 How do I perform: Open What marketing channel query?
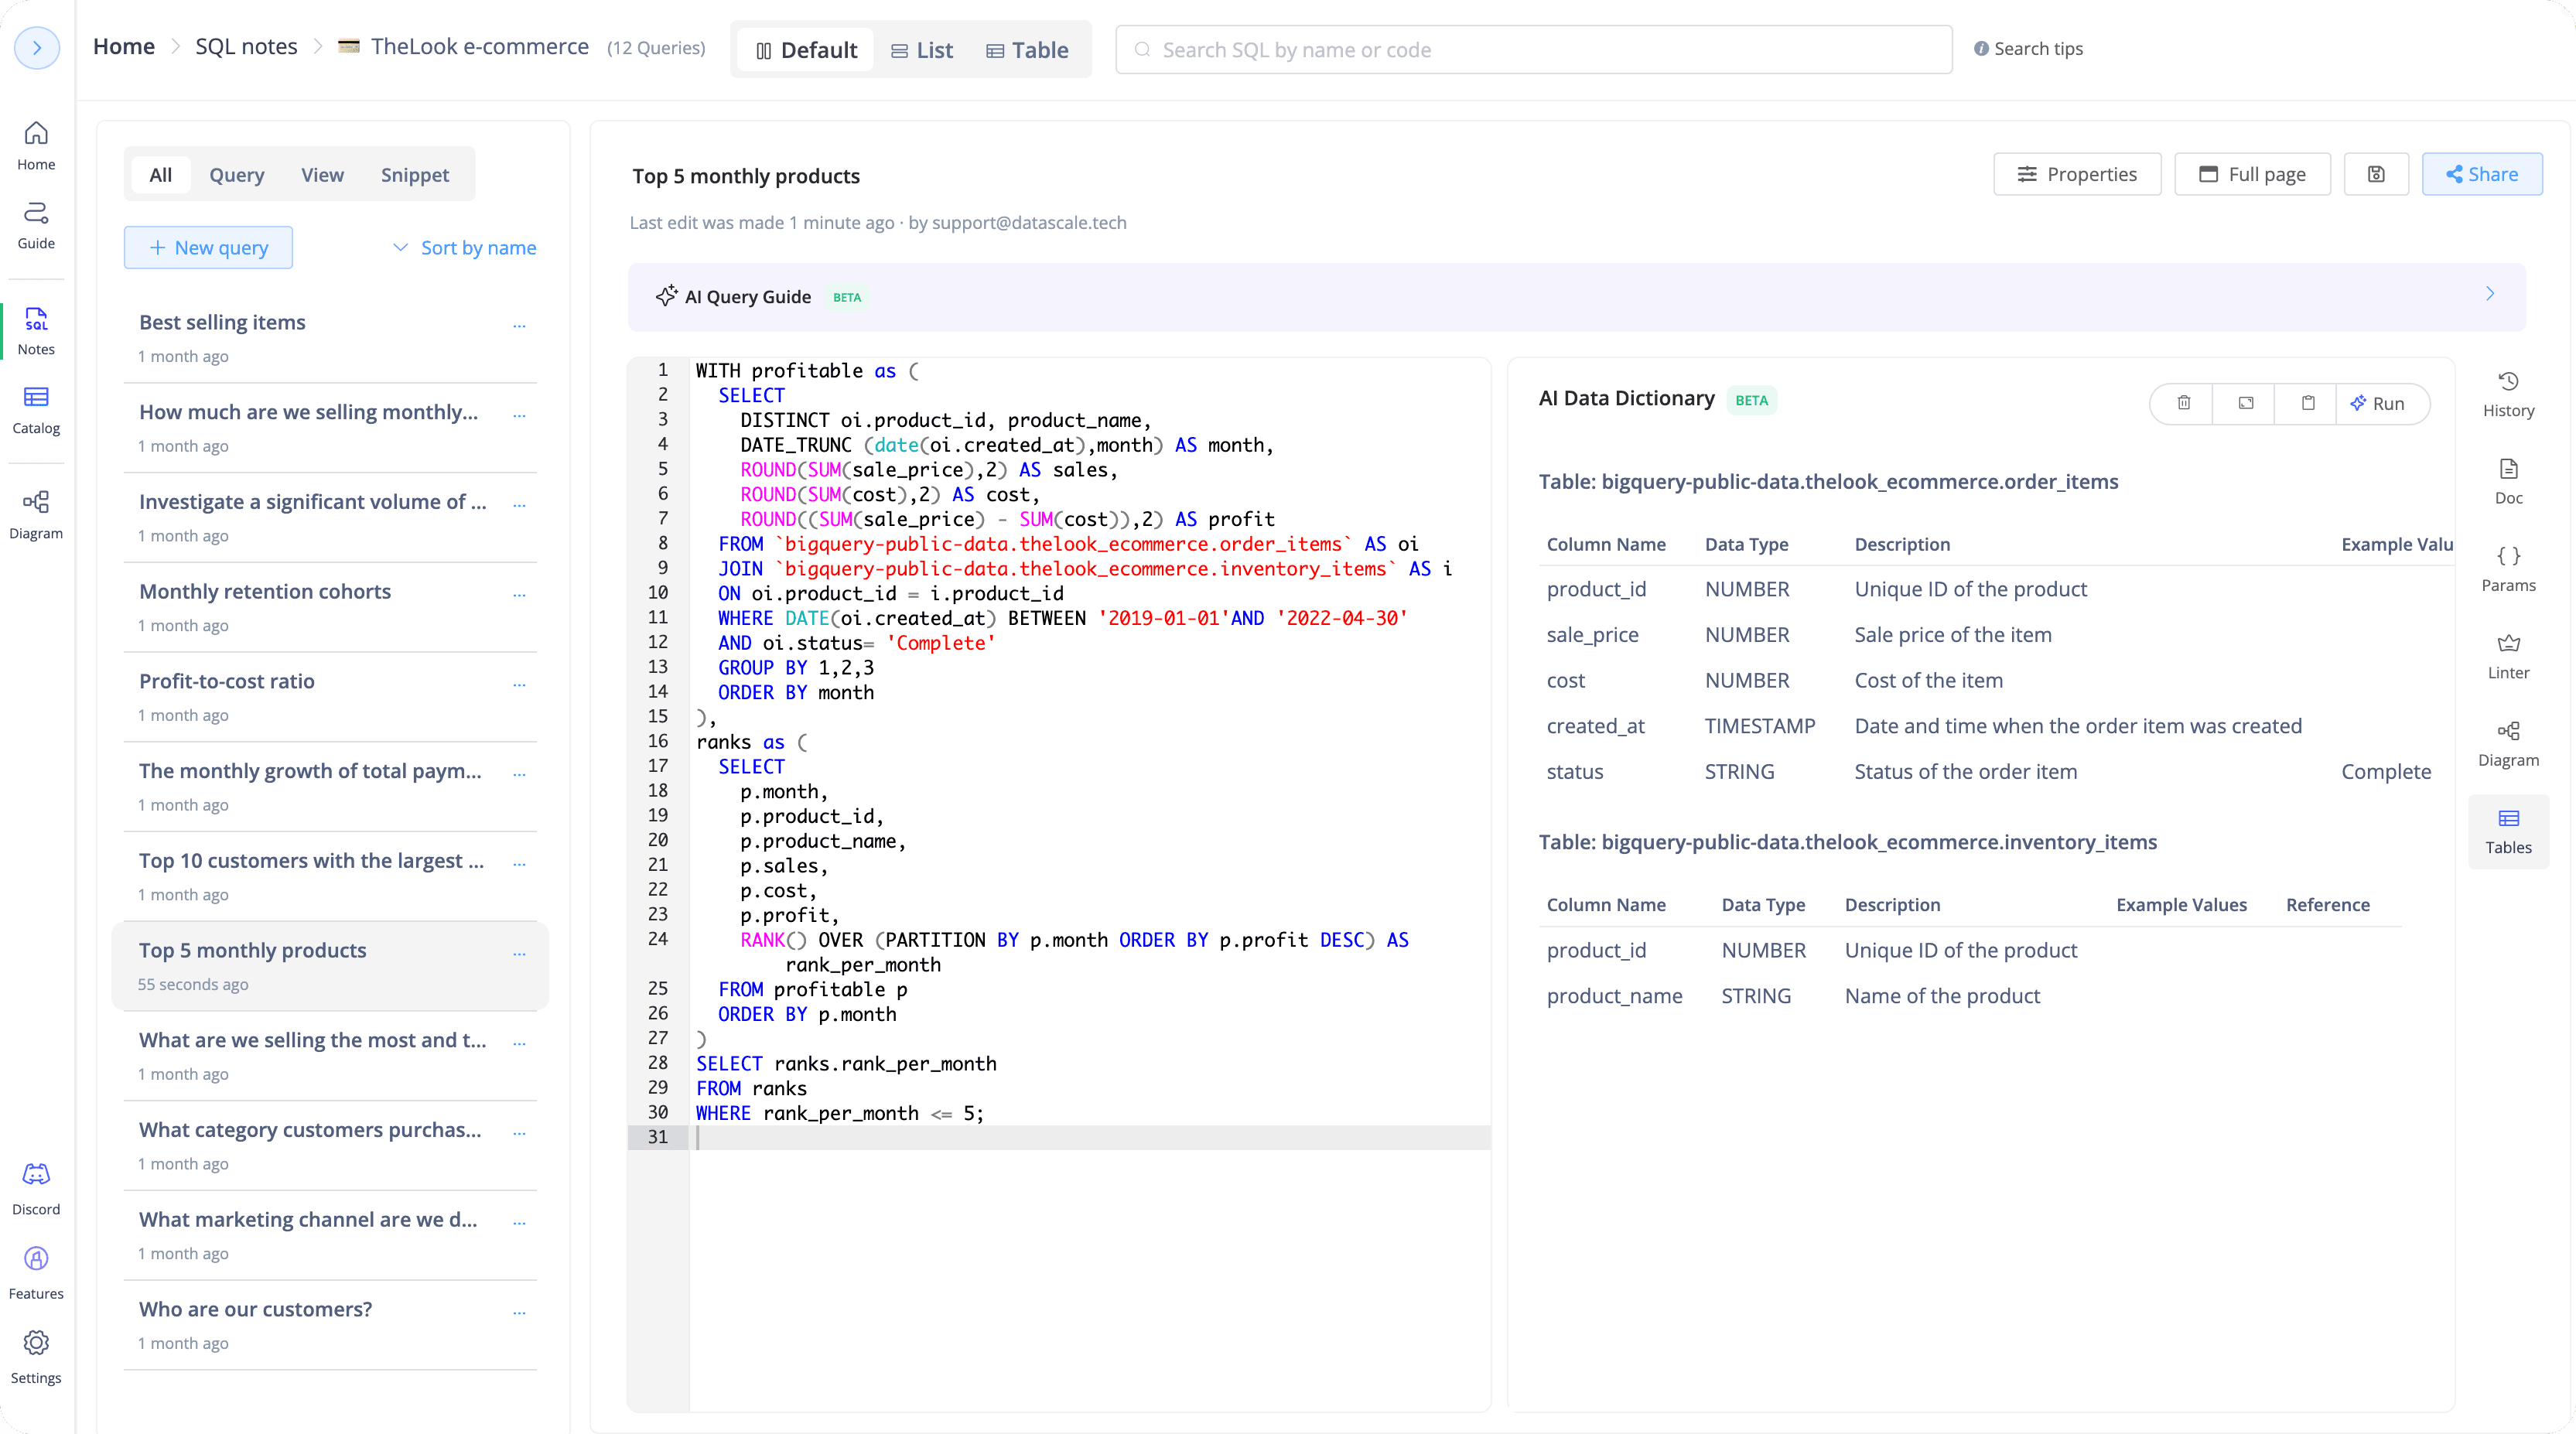330,1235
